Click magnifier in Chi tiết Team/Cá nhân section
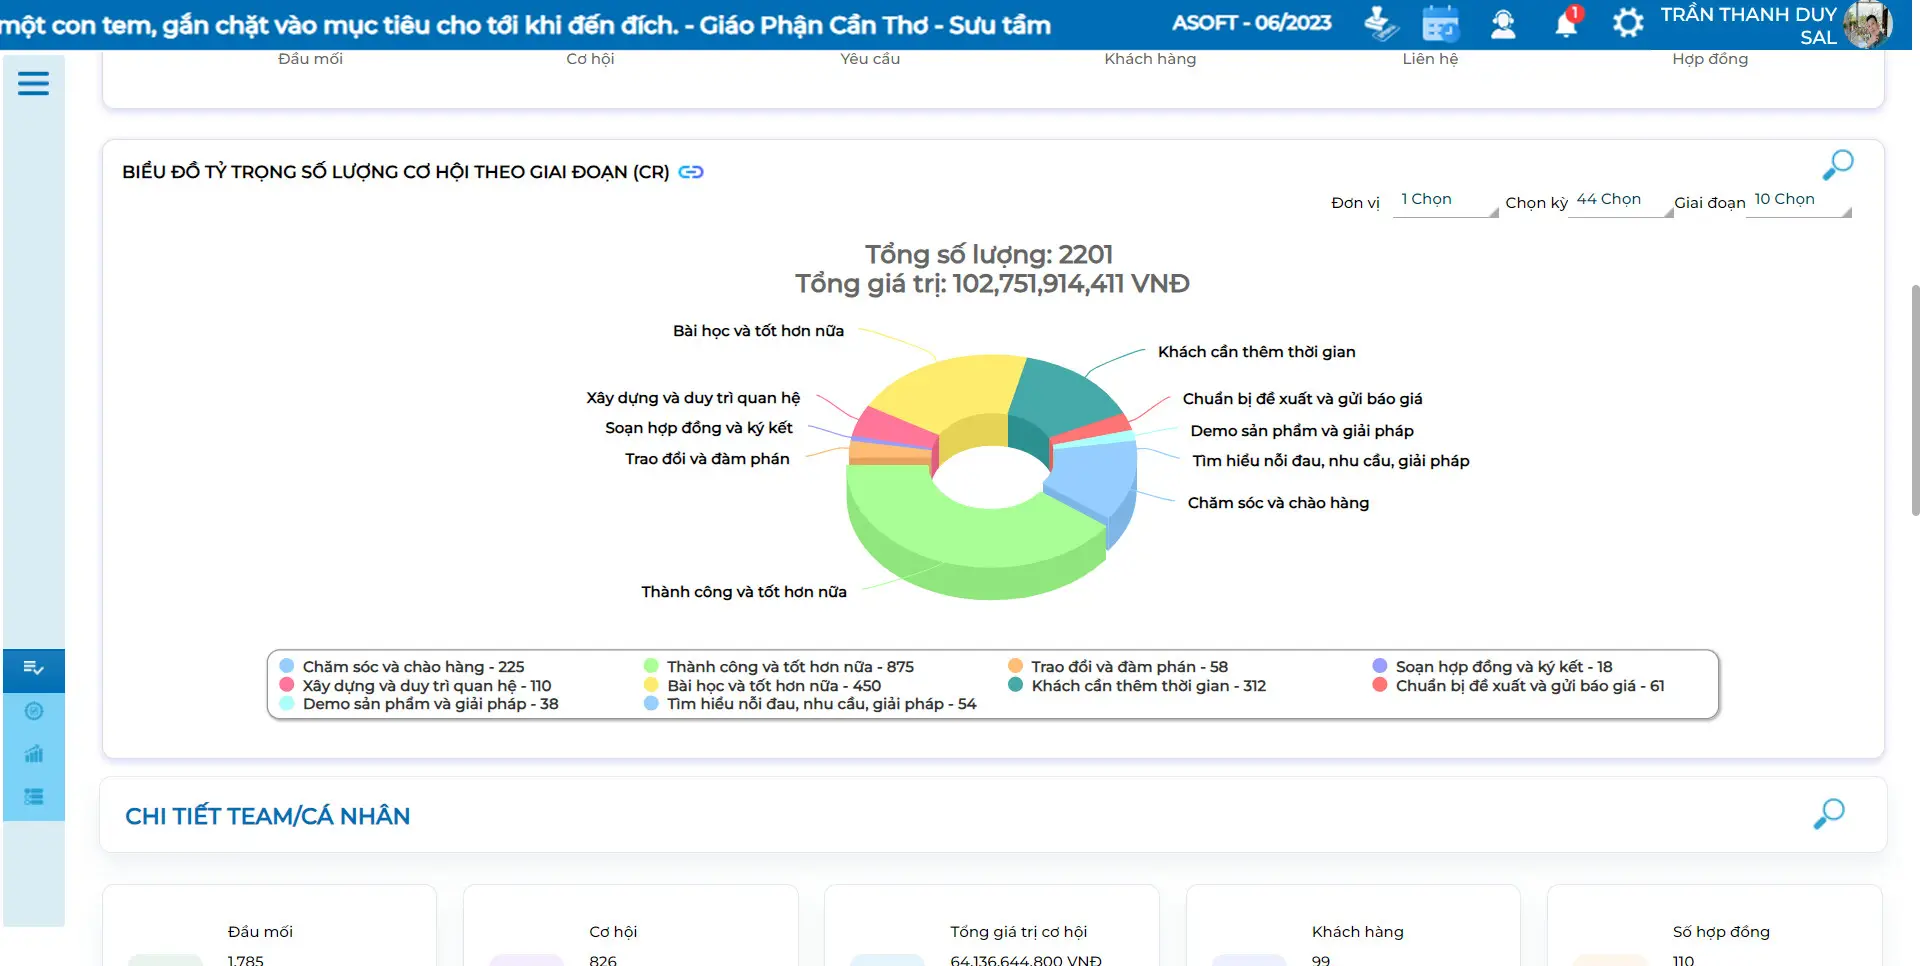 (1828, 814)
